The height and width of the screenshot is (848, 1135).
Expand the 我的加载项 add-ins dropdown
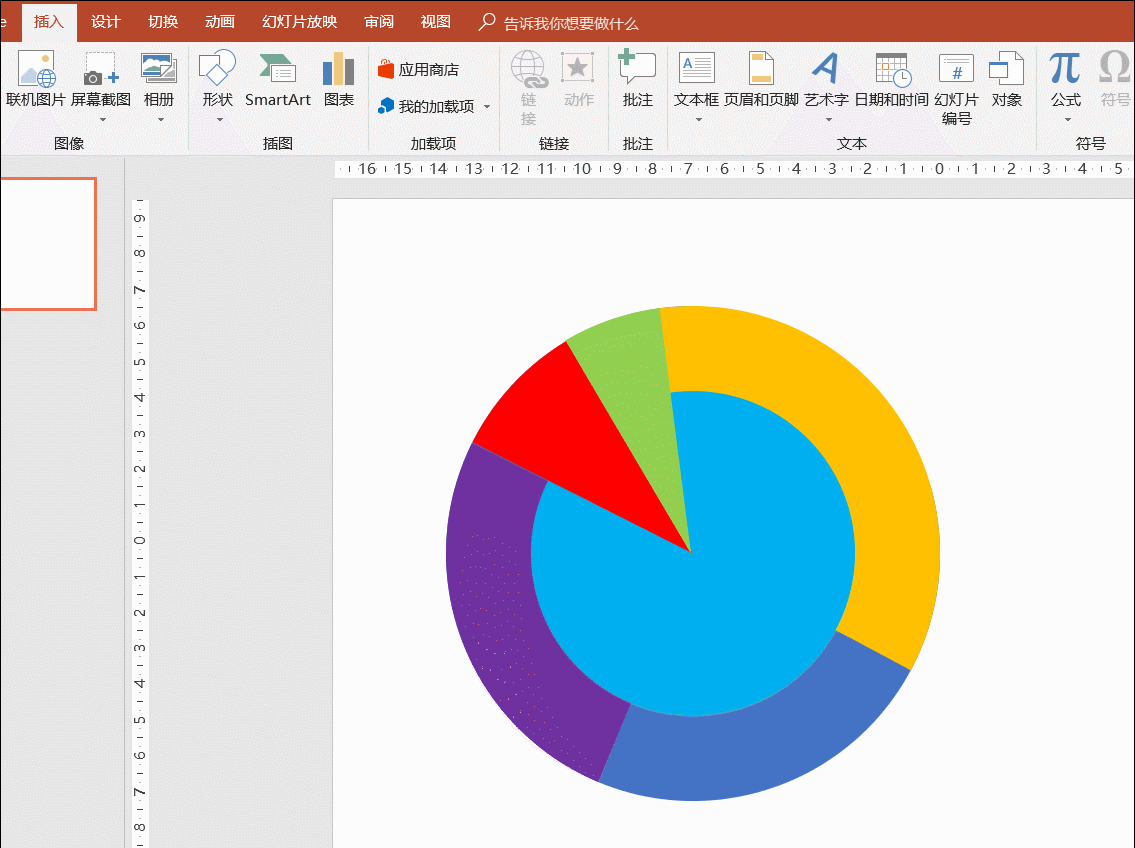(486, 106)
